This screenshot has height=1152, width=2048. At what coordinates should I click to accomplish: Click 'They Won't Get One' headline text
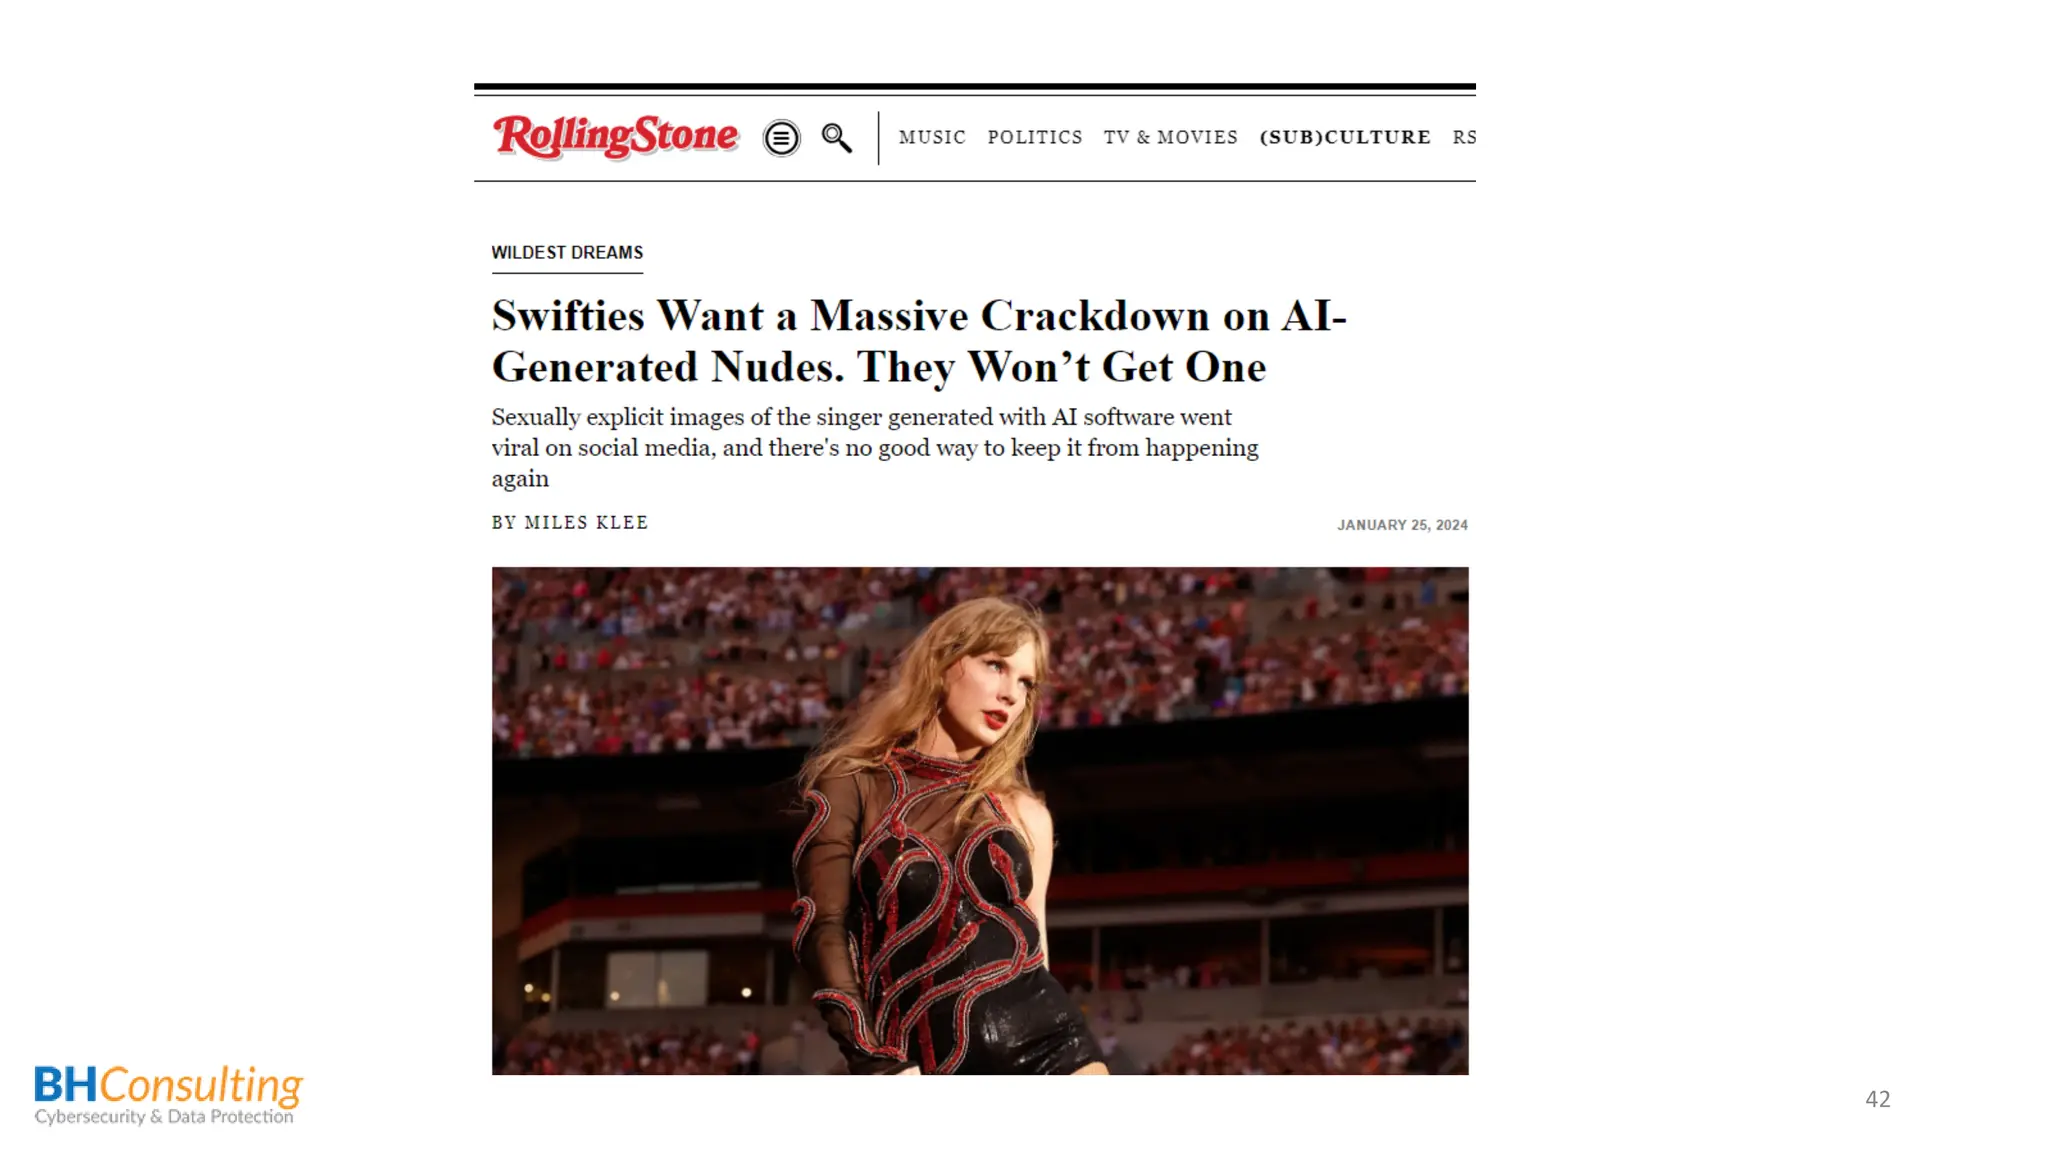click(x=1061, y=367)
